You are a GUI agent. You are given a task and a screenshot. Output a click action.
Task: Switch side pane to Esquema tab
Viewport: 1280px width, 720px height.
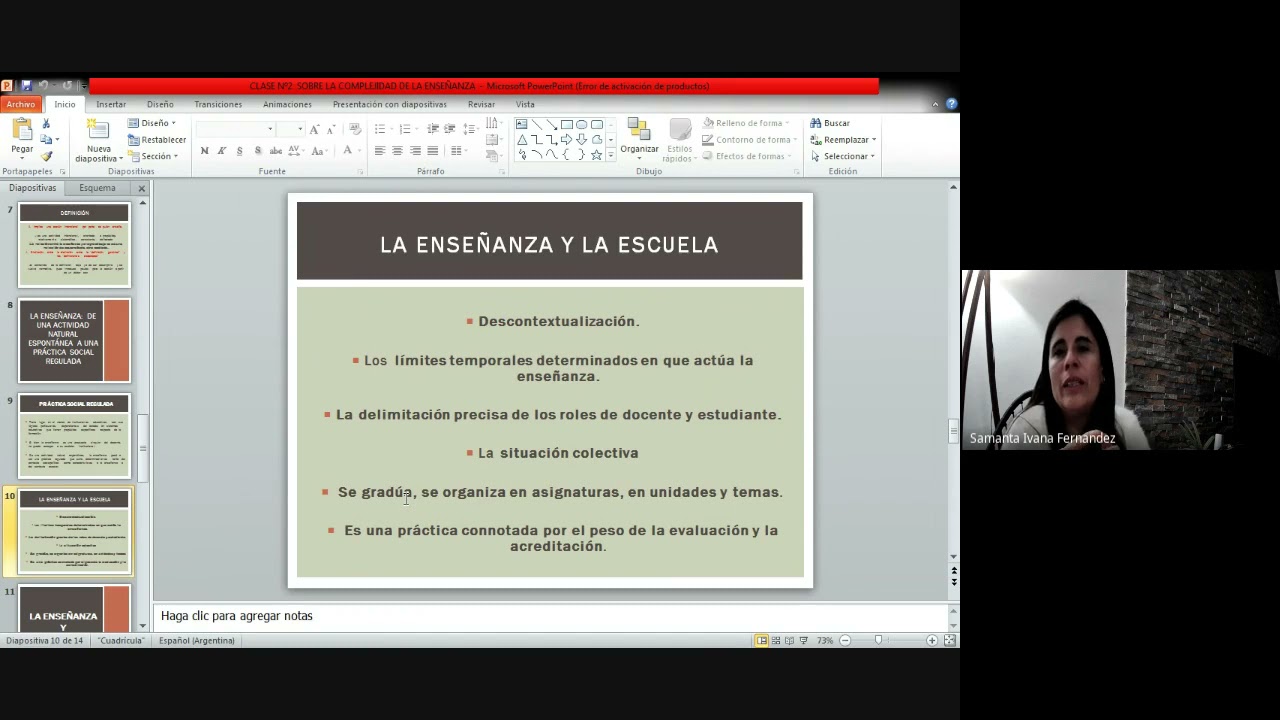[97, 188]
